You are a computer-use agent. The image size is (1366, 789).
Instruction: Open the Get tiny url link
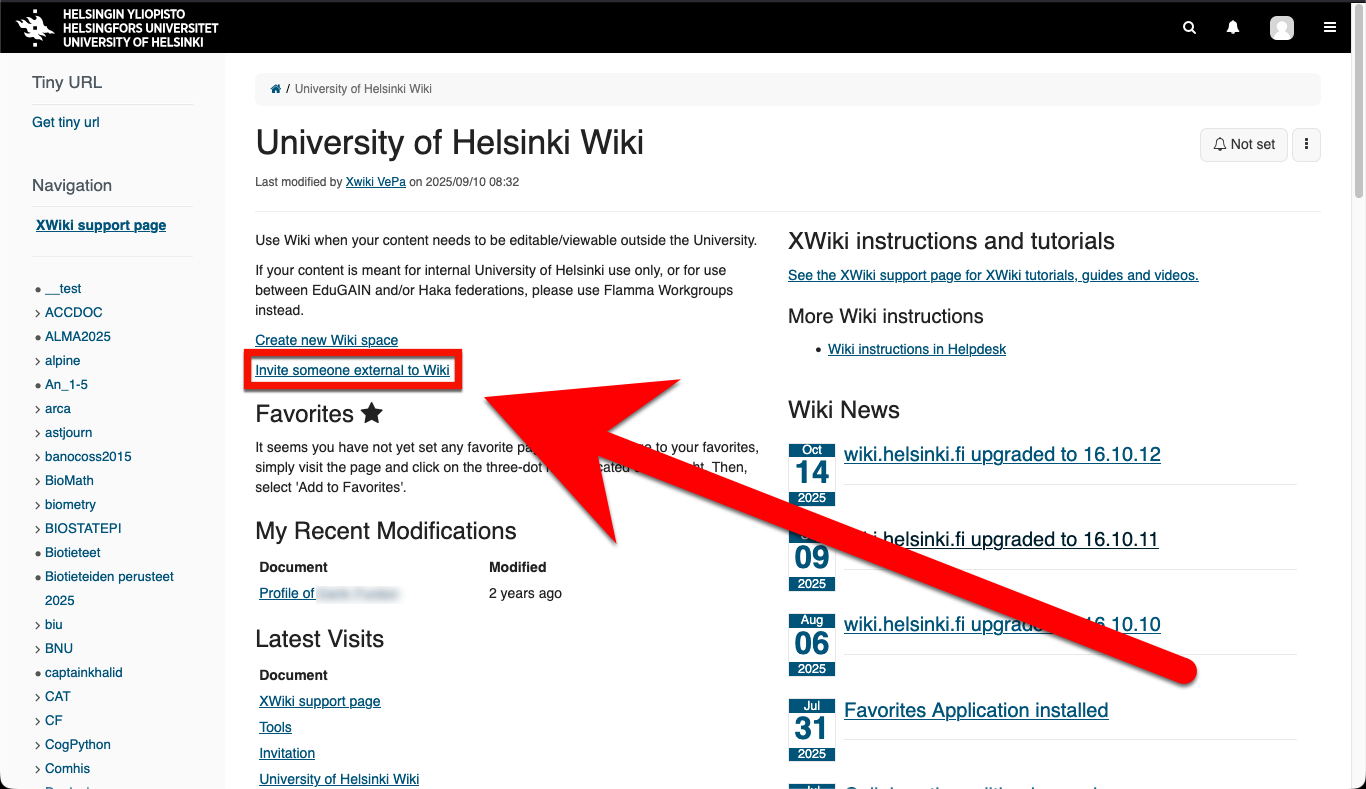[x=66, y=122]
